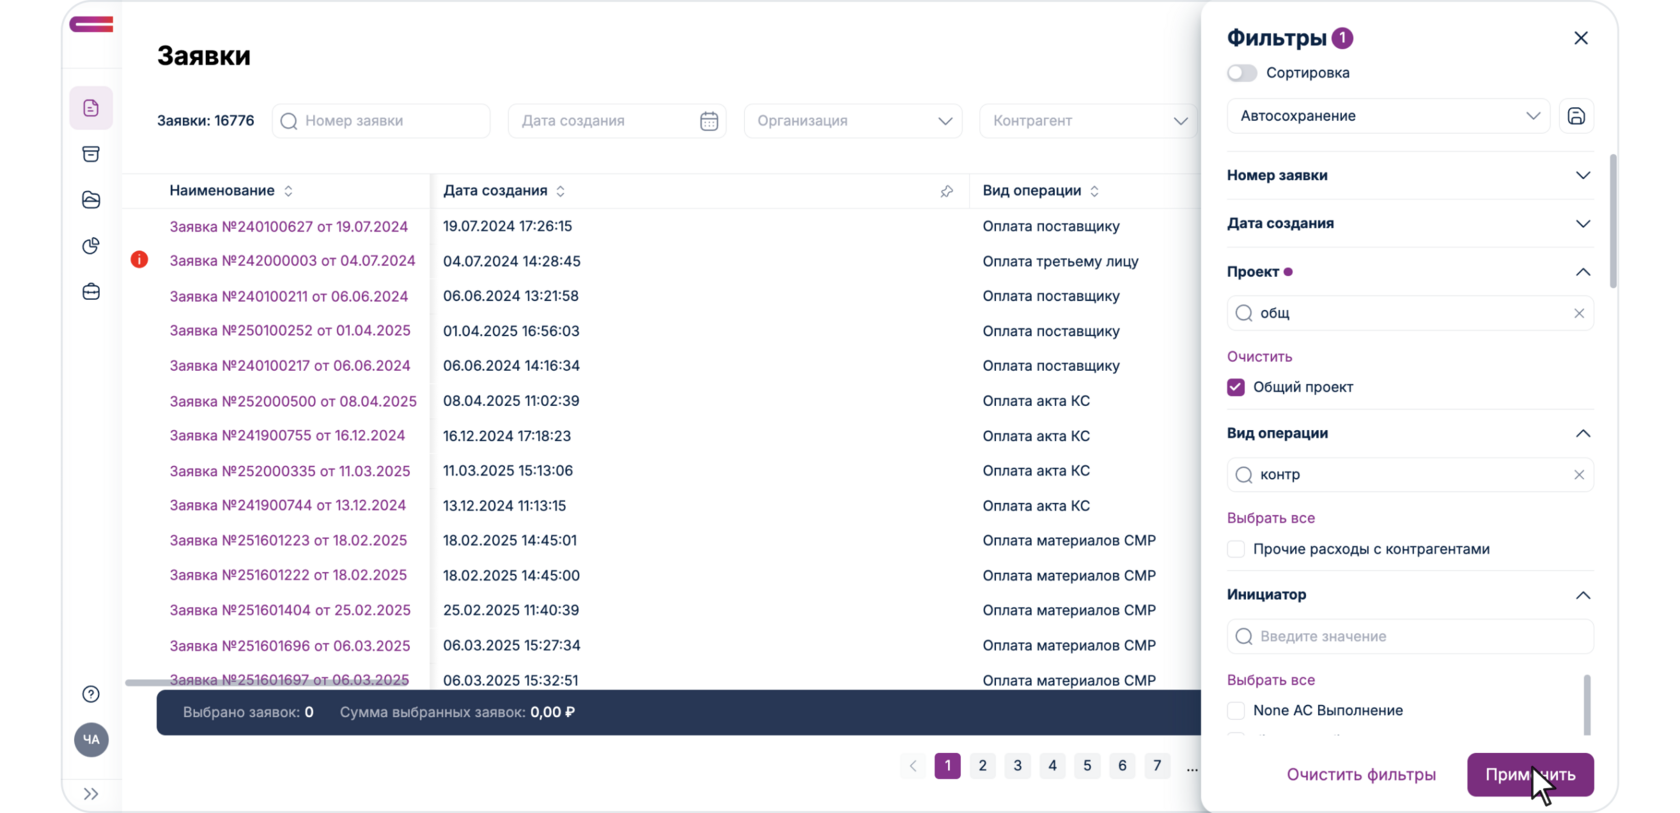The width and height of the screenshot is (1680, 813).
Task: Go to page 4
Action: 1052,766
